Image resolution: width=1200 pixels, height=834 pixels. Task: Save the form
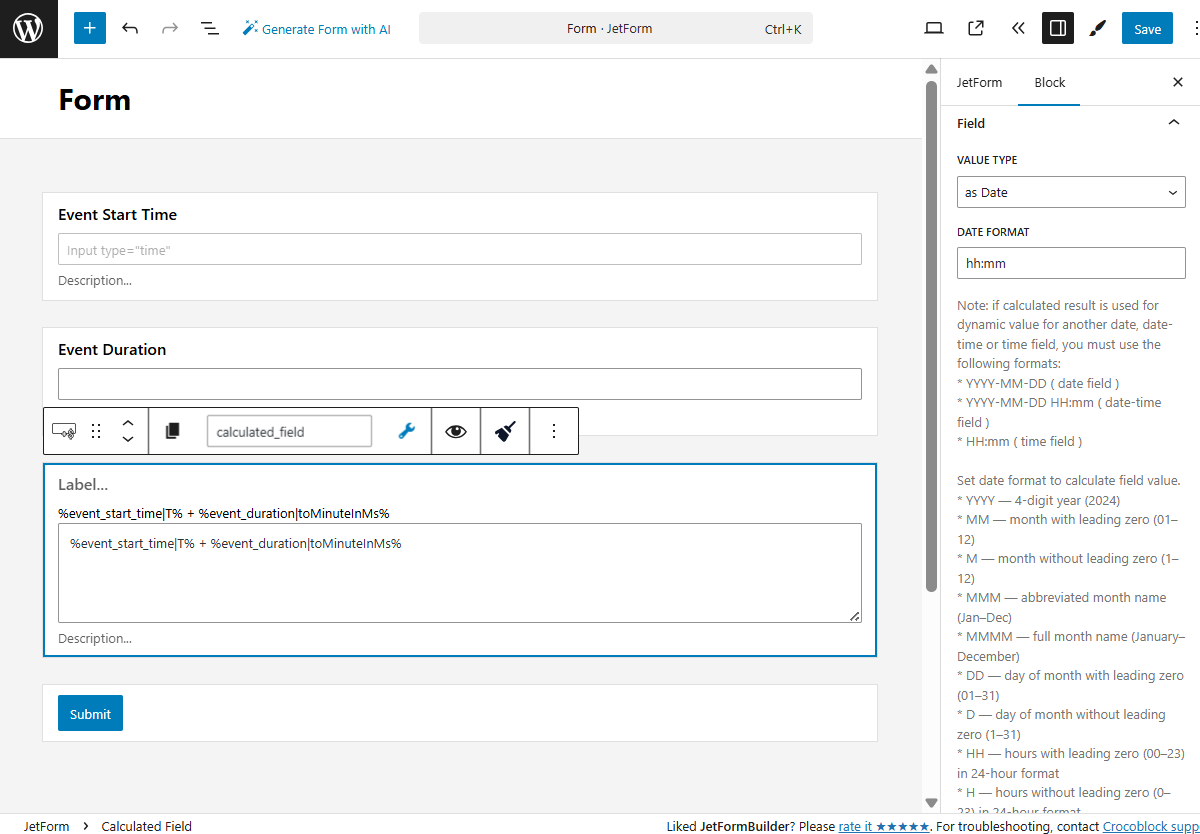(1146, 28)
